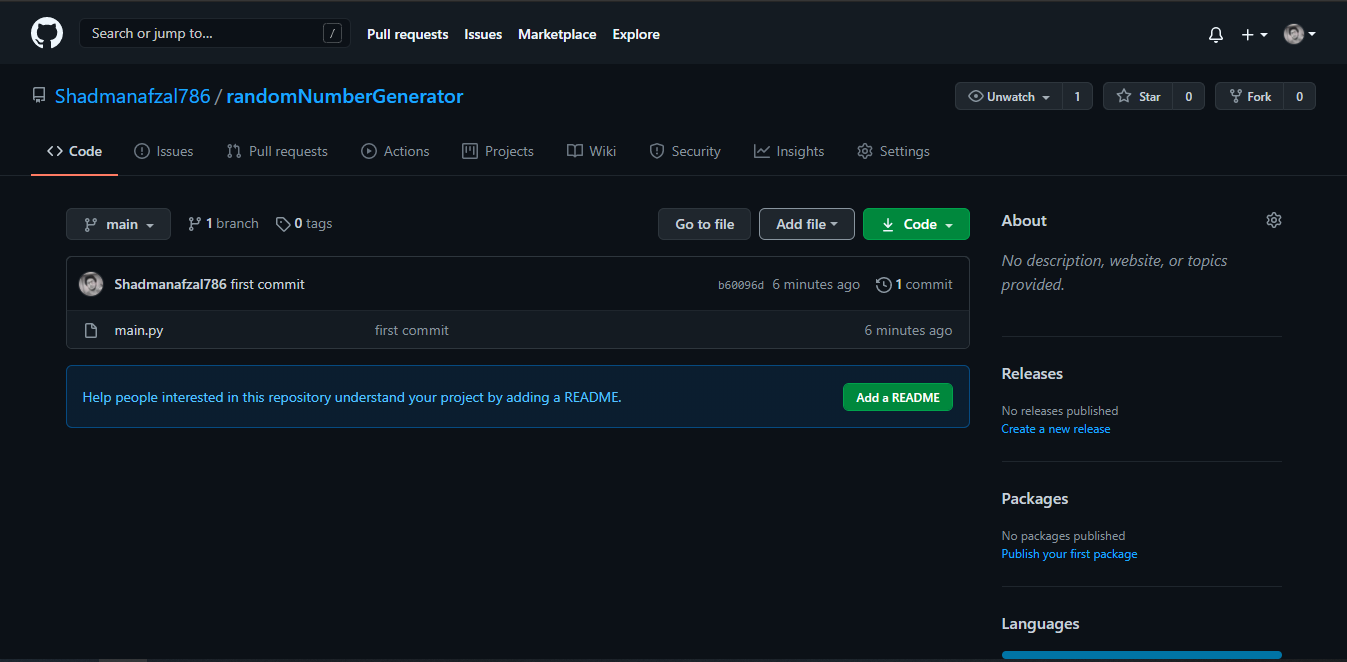Viewport: 1347px width, 662px height.
Task: Click the About settings gear icon
Action: click(x=1273, y=220)
